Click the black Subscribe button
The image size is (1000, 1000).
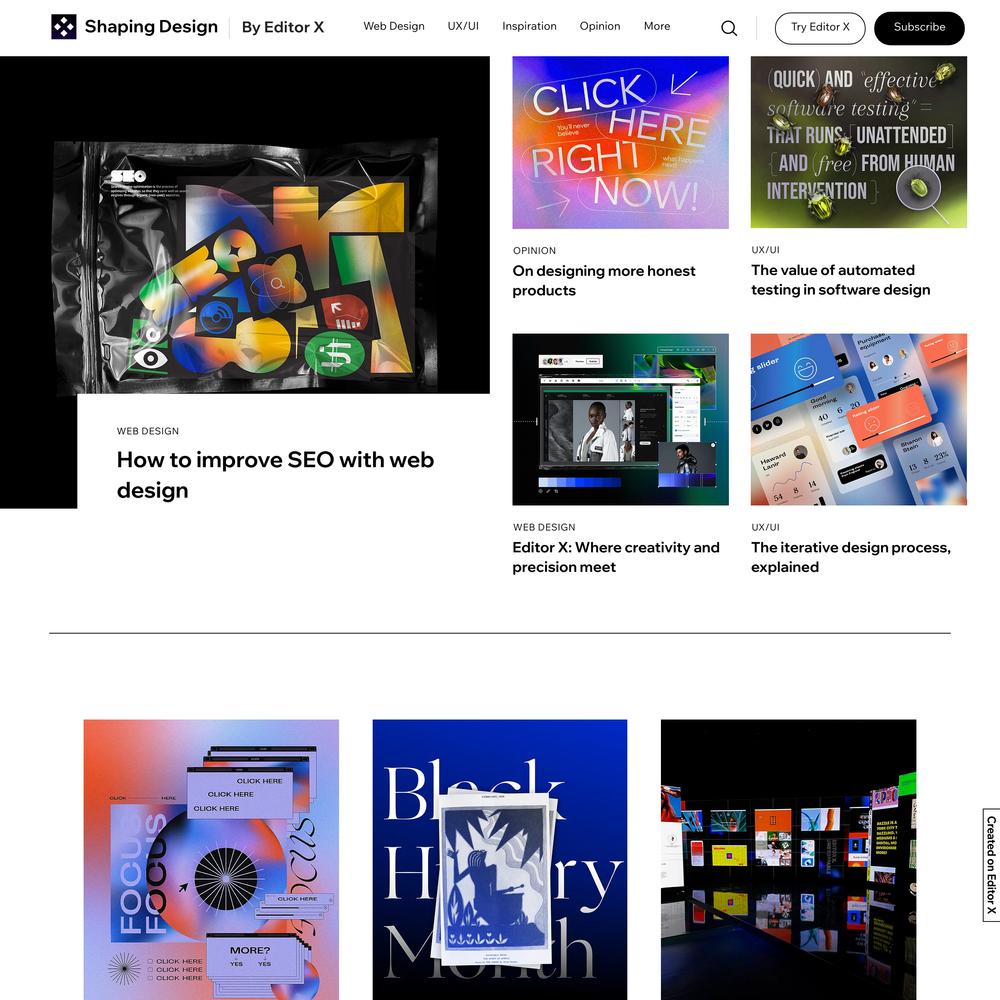coord(919,28)
